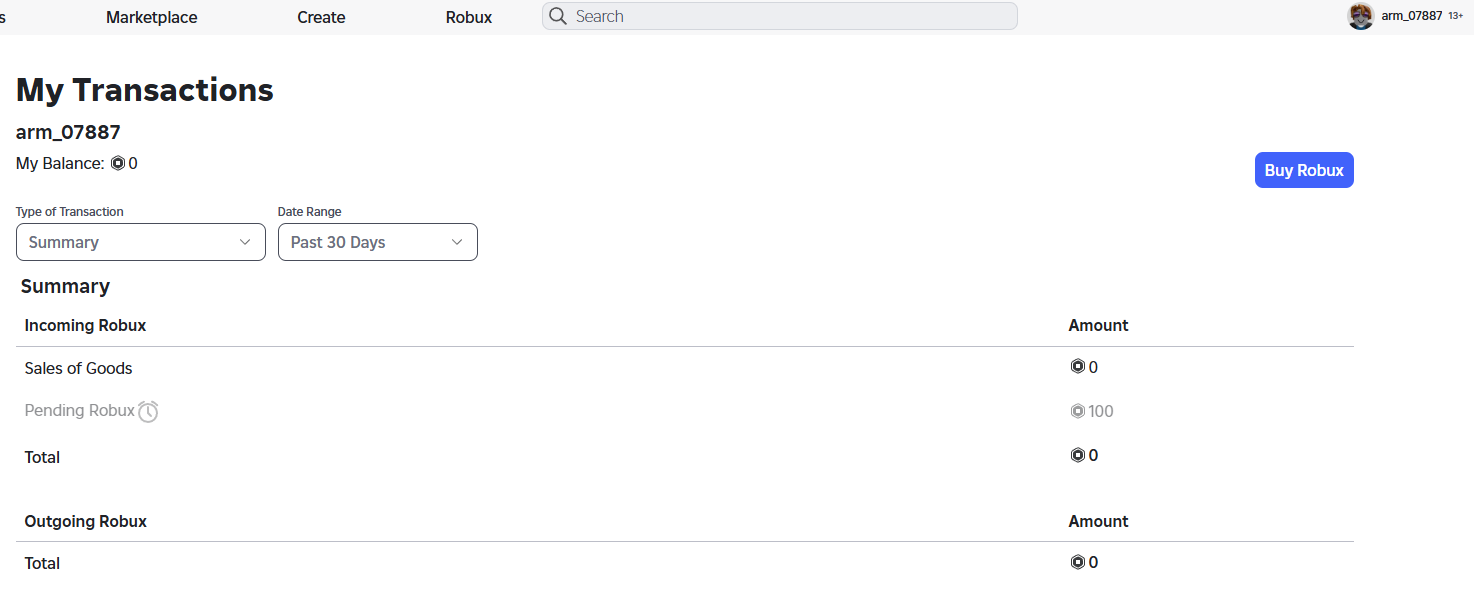1474x598 pixels.
Task: Click the greyed Robux icon beside 100
Action: tap(1077, 411)
